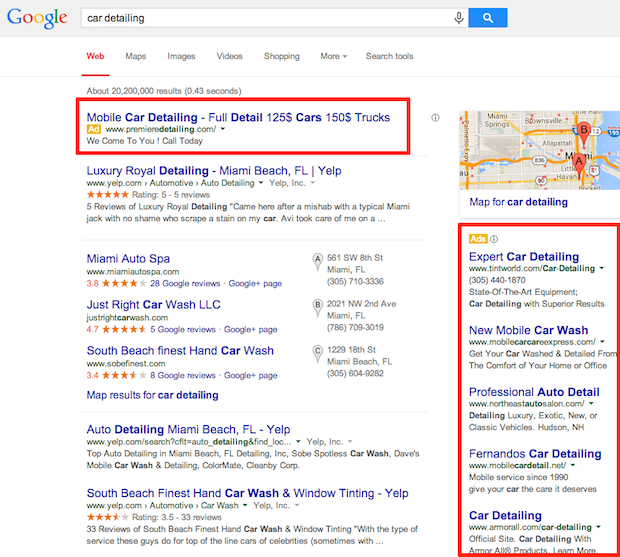Click the microphone voice search icon
620x557 pixels.
click(459, 18)
